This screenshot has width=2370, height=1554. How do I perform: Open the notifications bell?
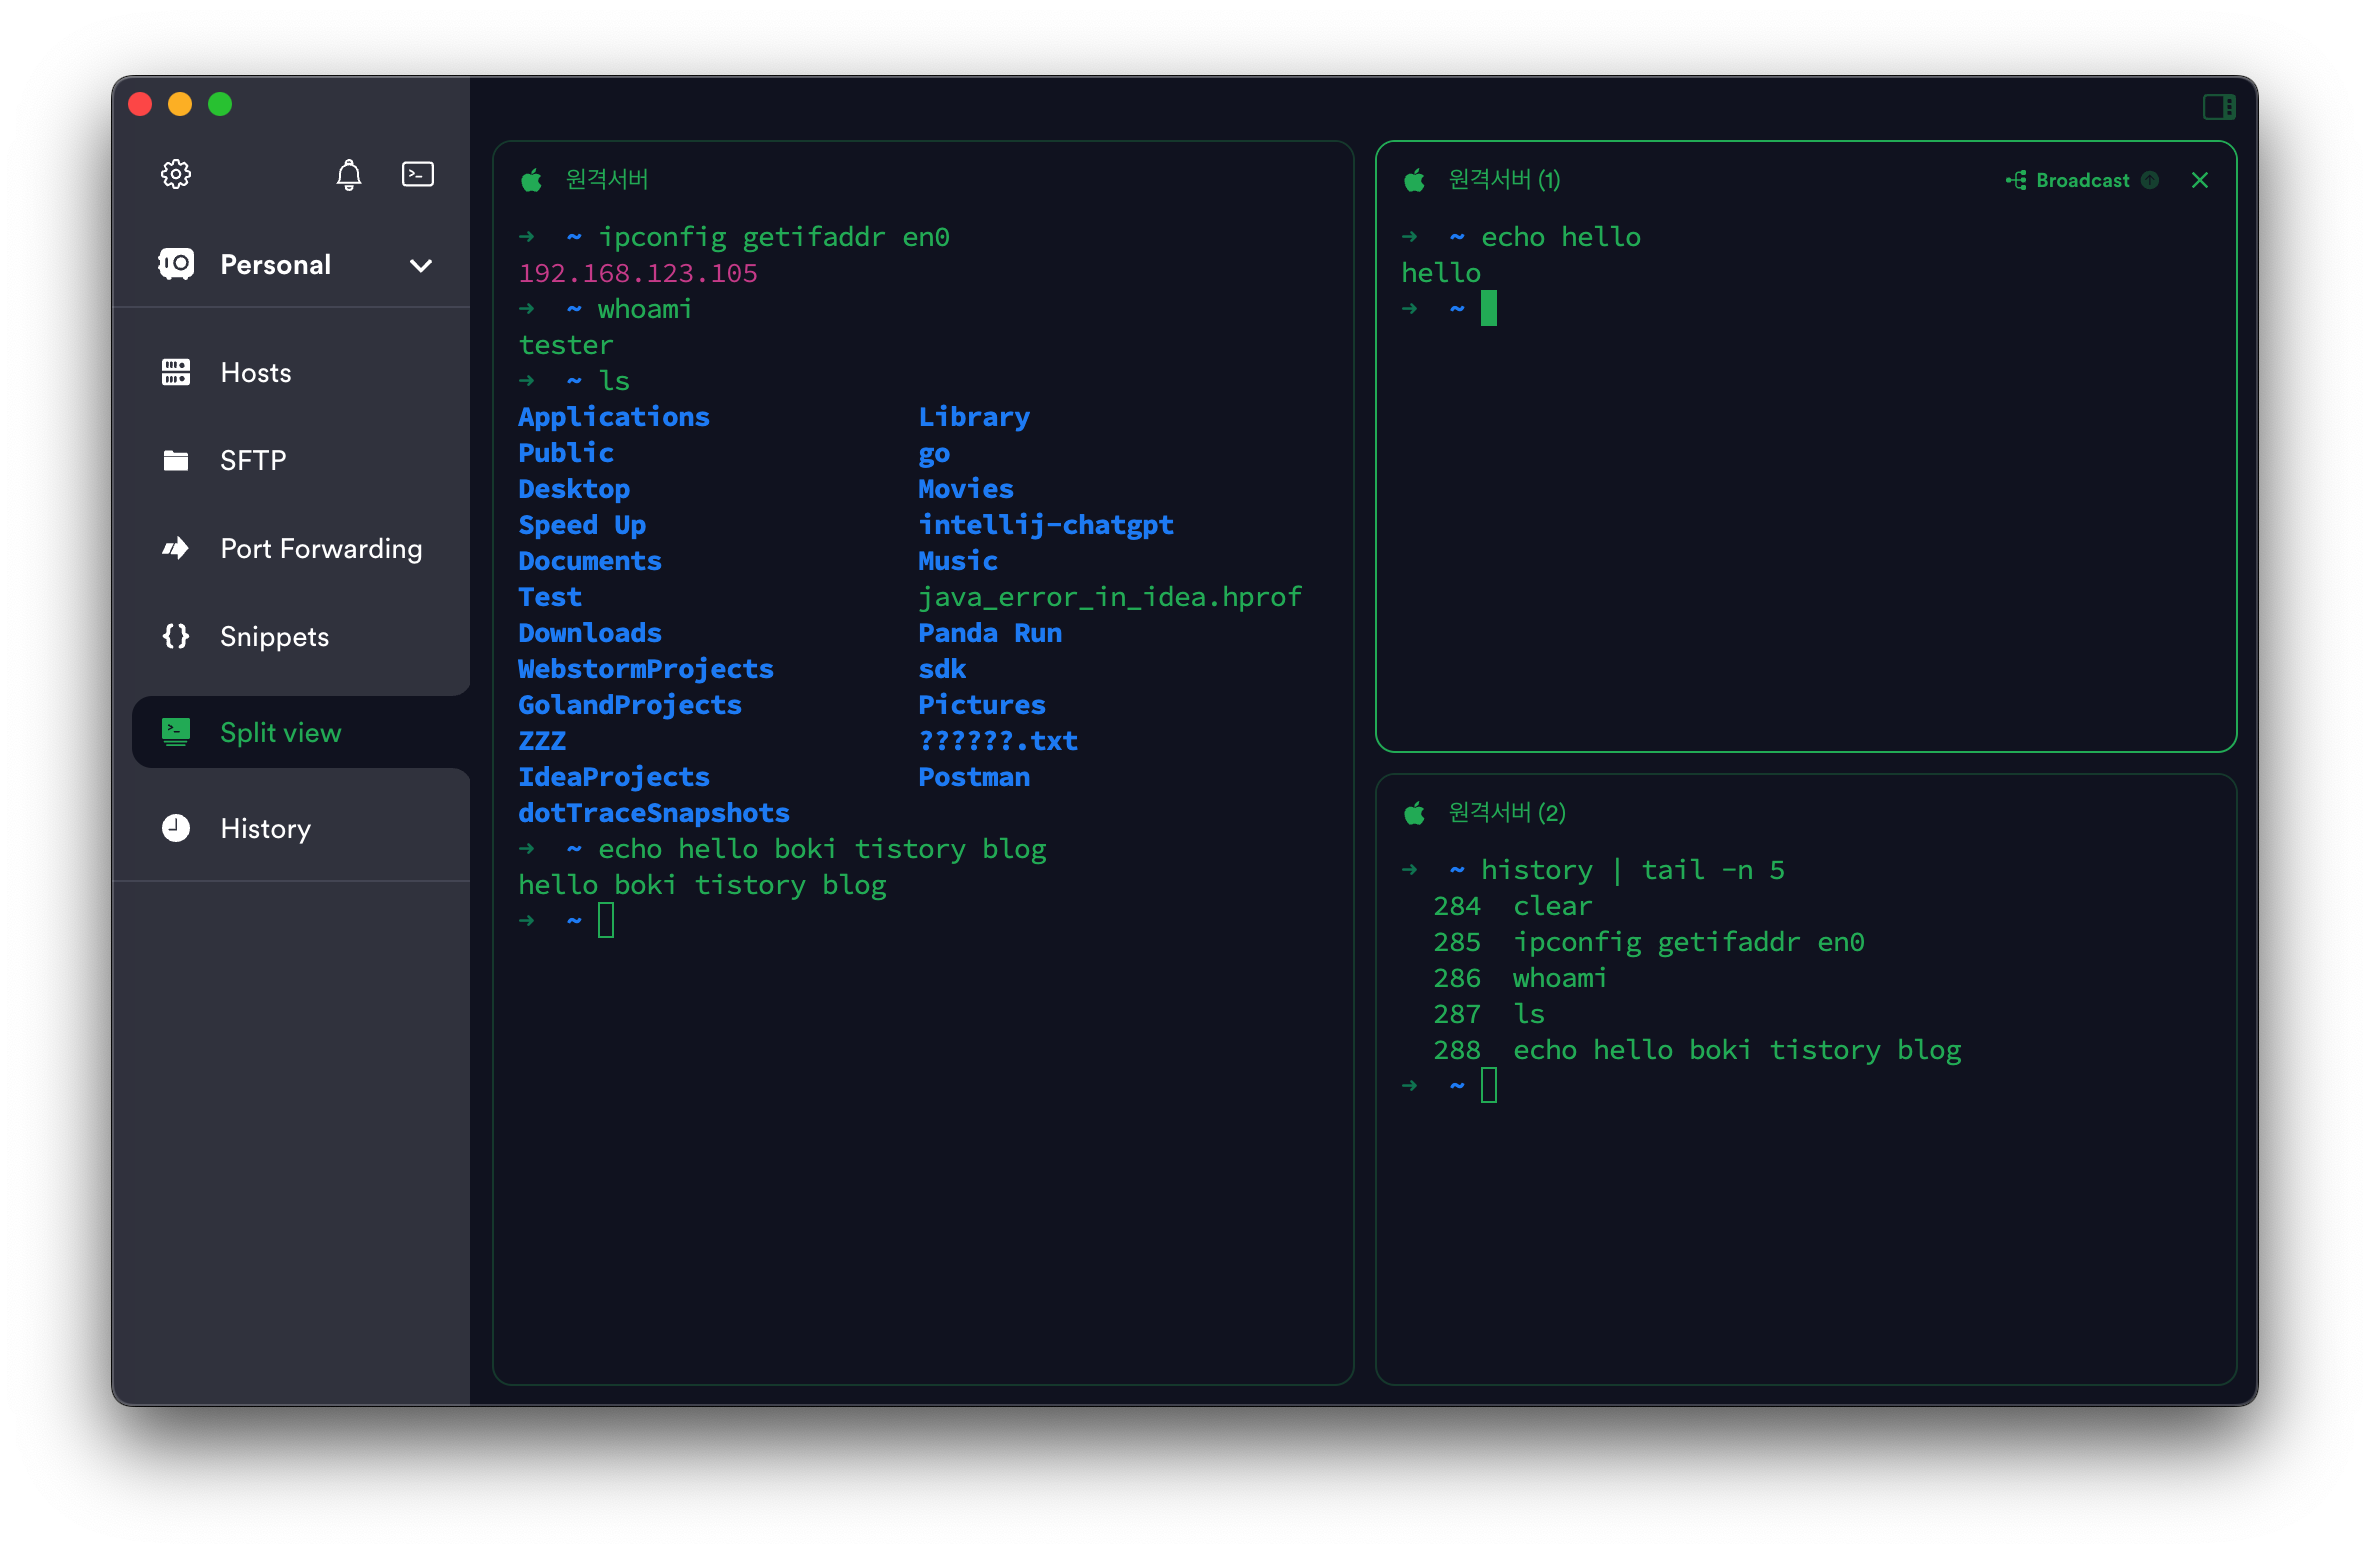click(x=348, y=175)
